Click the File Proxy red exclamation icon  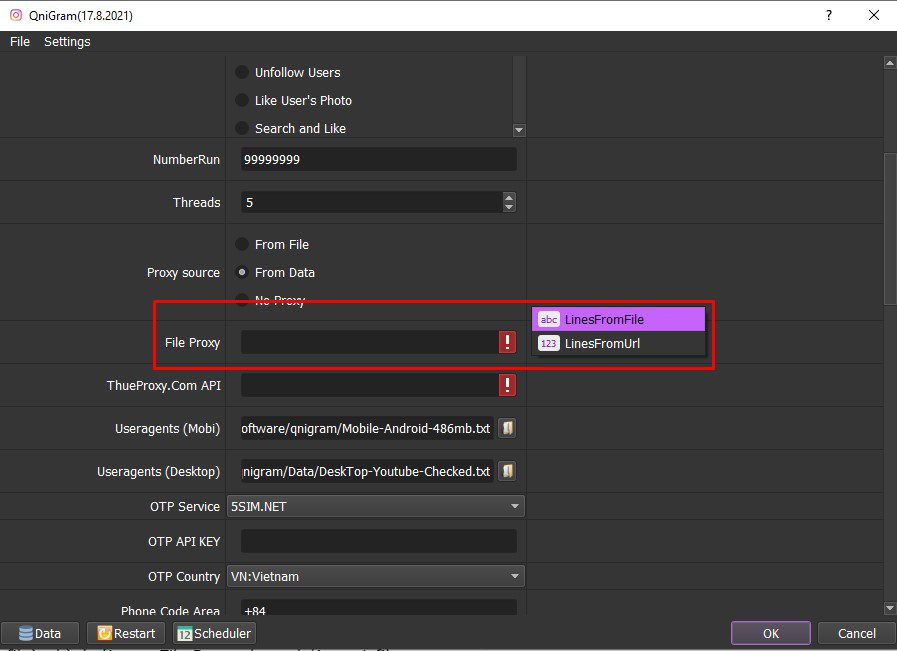(507, 342)
